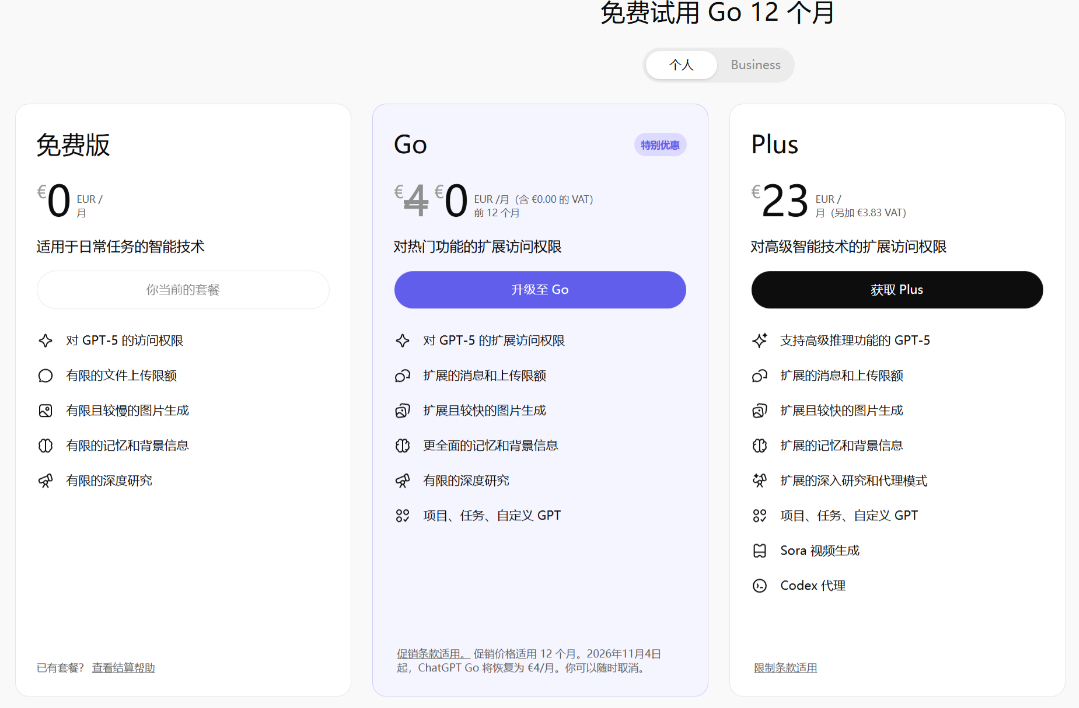Click the 获取 Plus button
The image size is (1079, 708).
[x=897, y=290]
